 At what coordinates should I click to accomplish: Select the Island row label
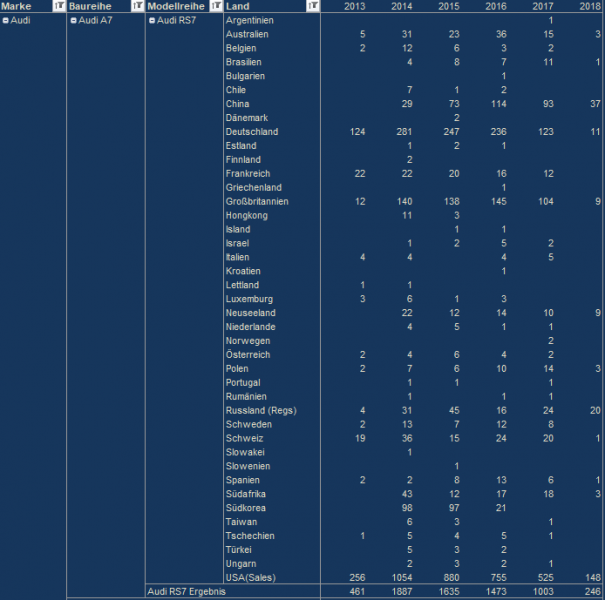[238, 229]
